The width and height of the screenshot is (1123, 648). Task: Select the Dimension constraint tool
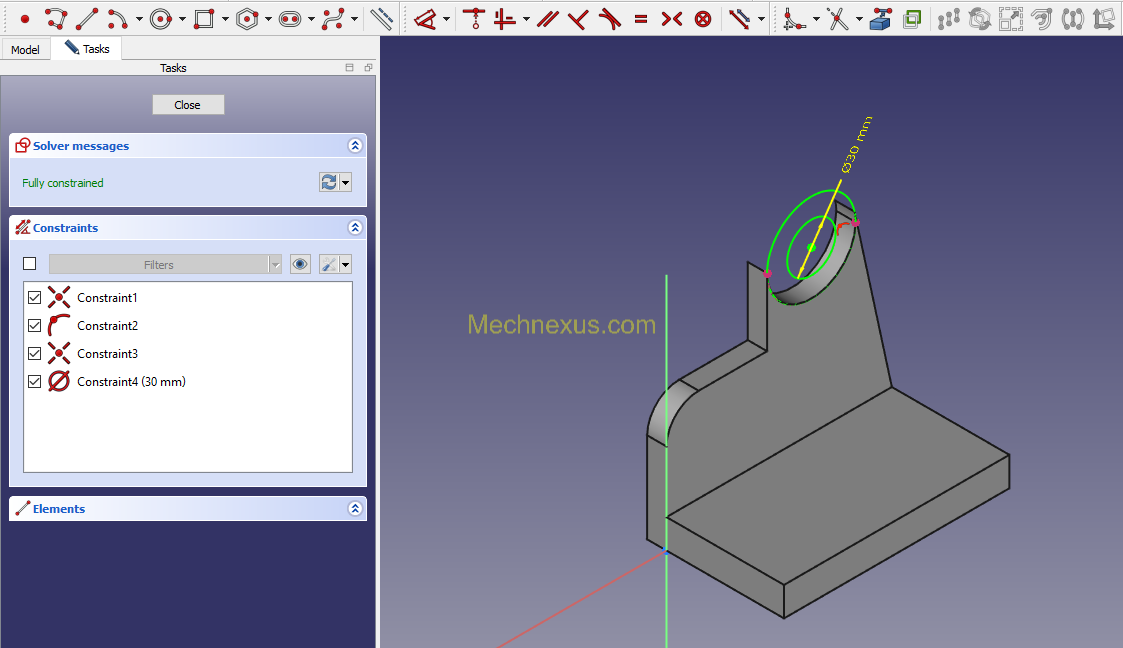click(x=425, y=19)
